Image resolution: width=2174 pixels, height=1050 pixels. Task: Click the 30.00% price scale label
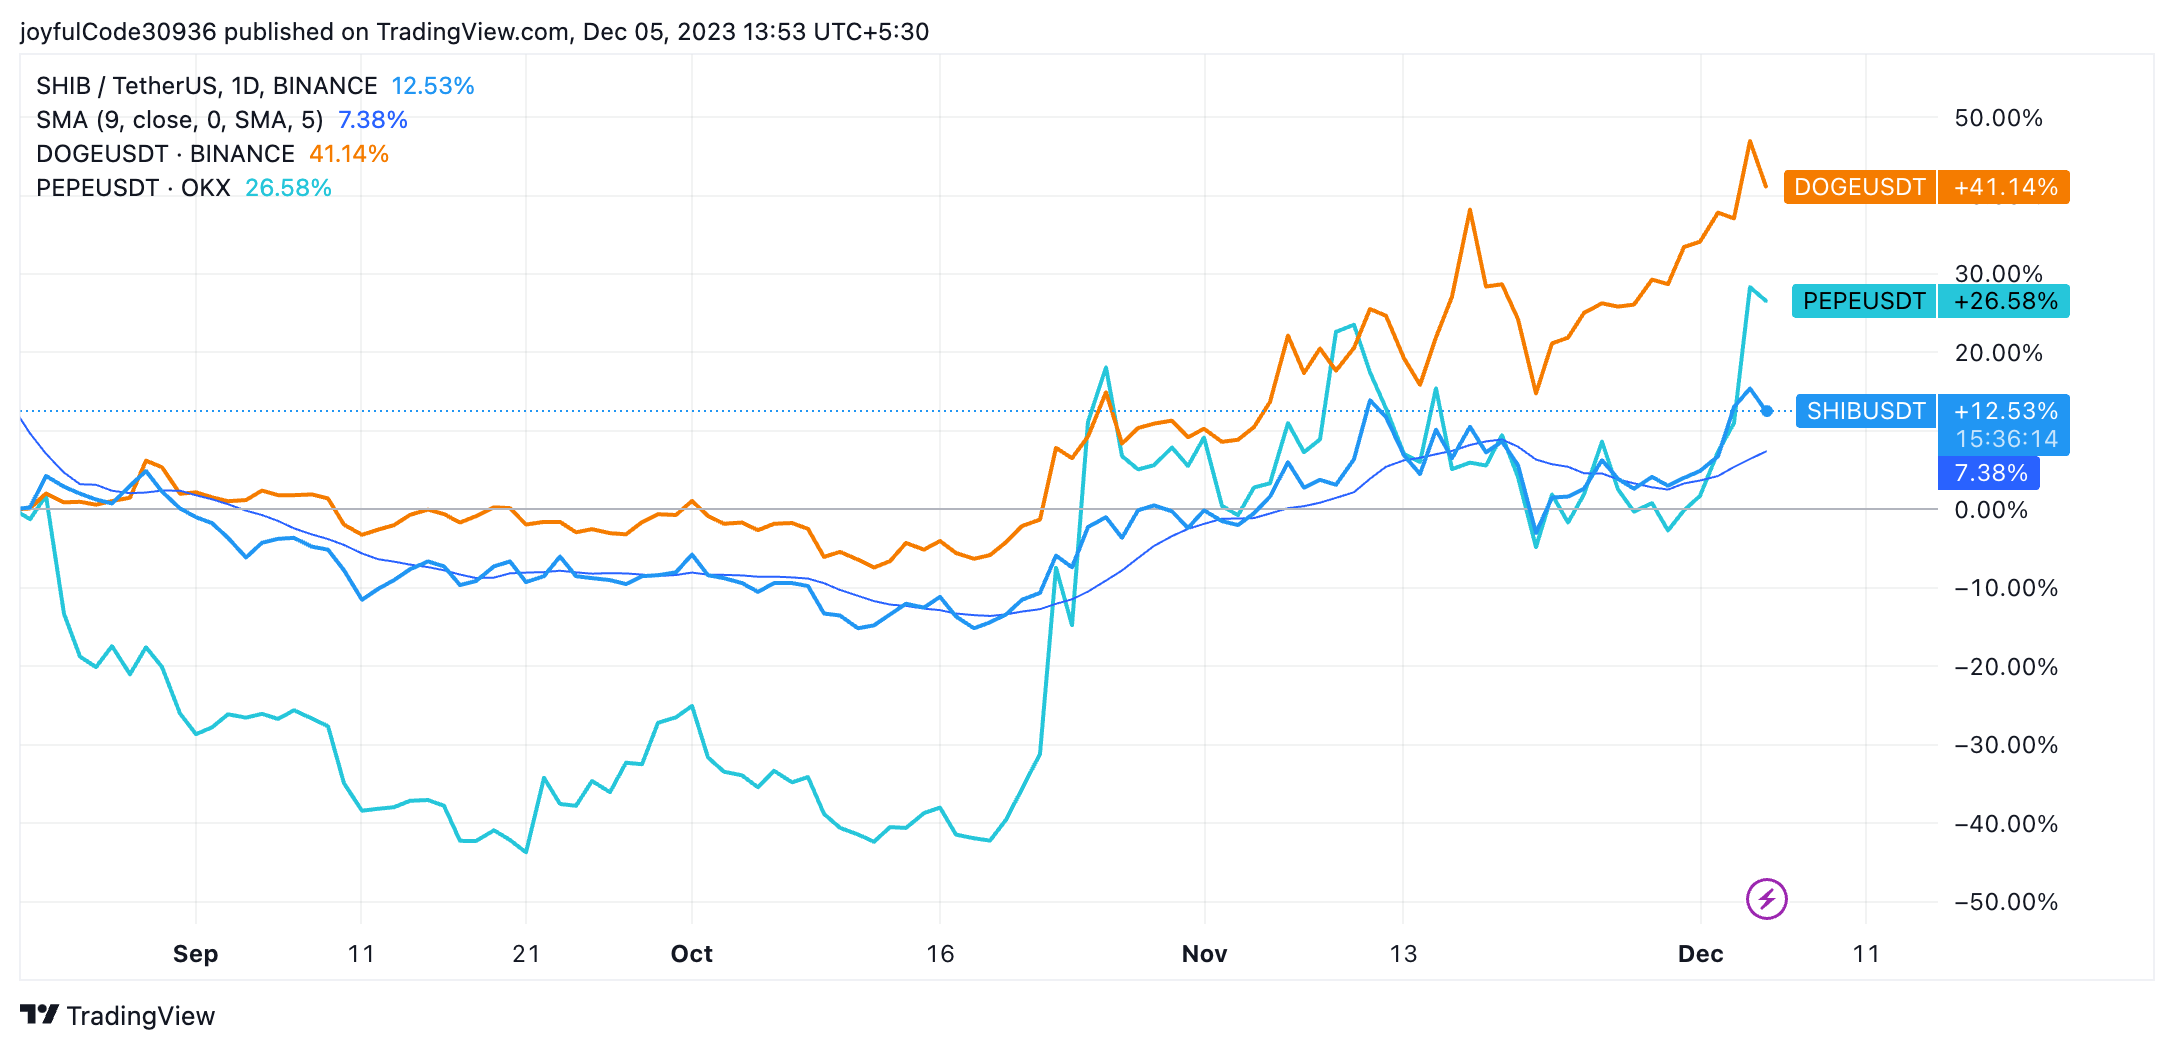(x=1998, y=274)
